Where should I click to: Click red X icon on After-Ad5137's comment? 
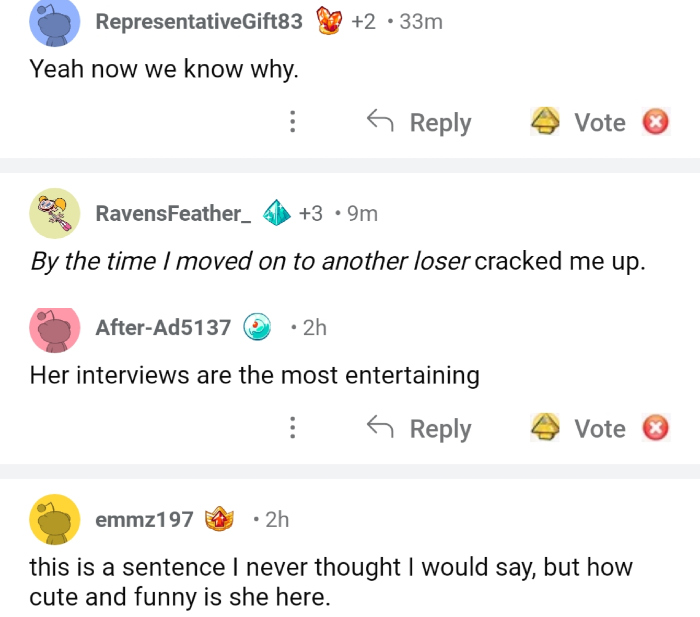(655, 429)
